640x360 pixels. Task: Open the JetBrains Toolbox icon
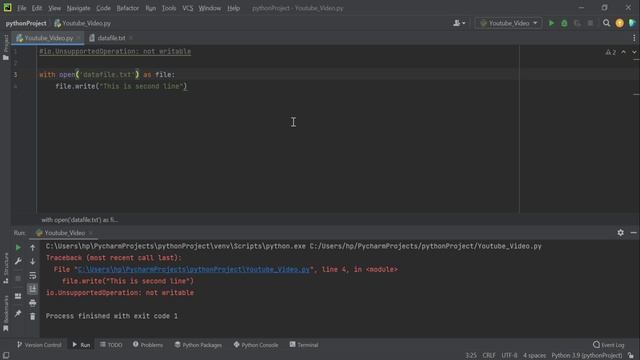[632, 23]
